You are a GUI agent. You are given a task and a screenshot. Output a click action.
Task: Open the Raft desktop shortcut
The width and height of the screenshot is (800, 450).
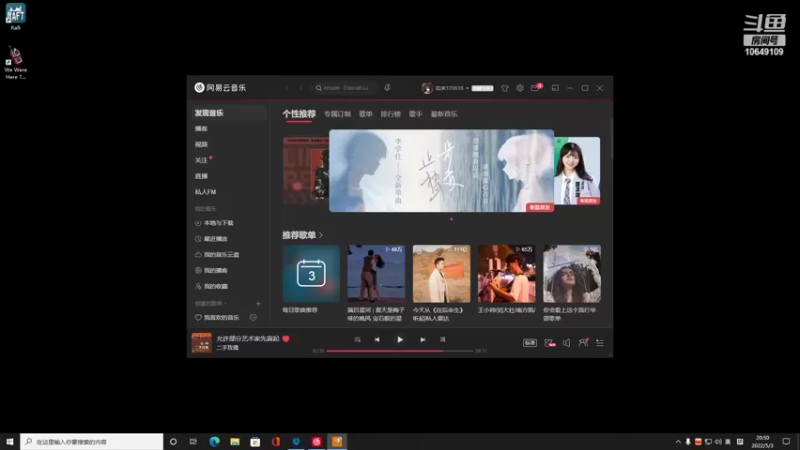pyautogui.click(x=15, y=17)
